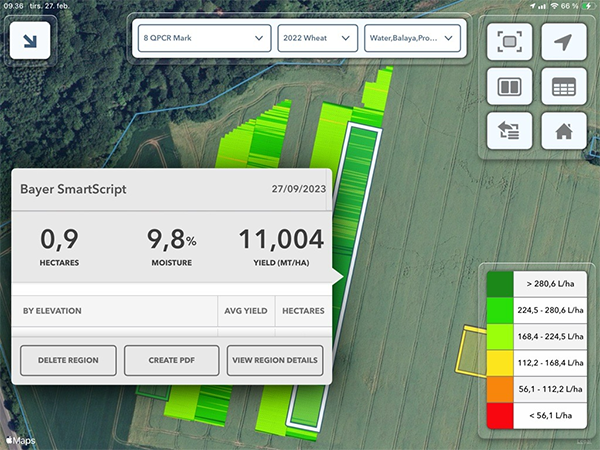Open the table summary icon

pos(564,86)
